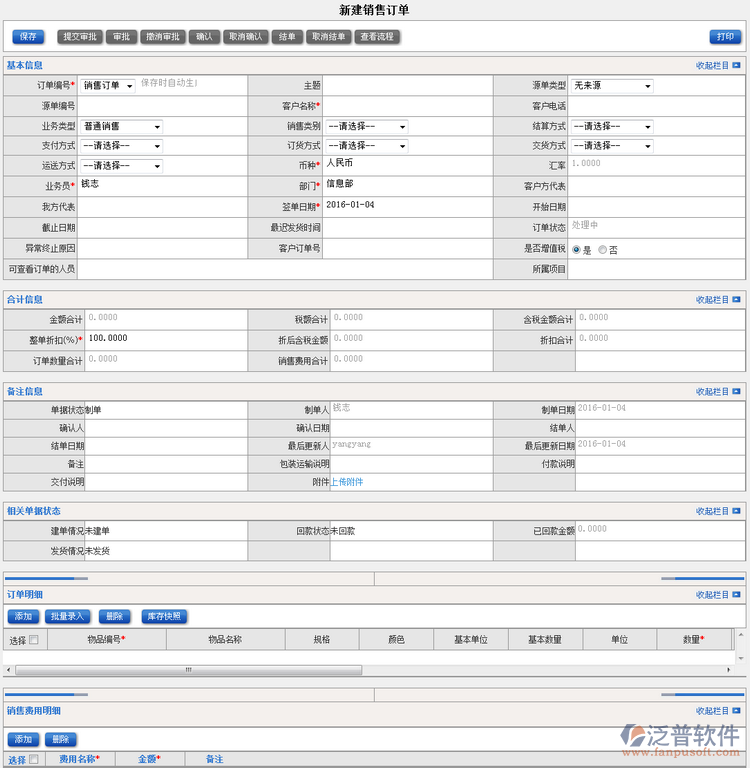750x768 pixels.
Task: Click 收起栏目 link in 基本信息 header
Action: point(712,65)
